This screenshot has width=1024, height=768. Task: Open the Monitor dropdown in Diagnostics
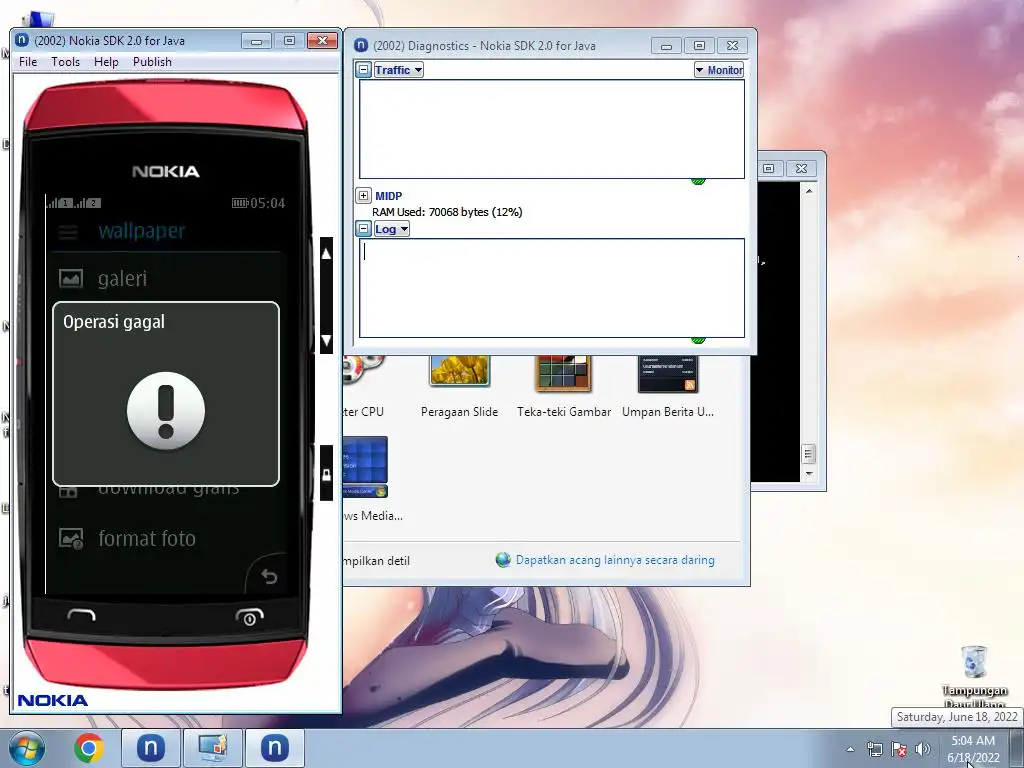coord(719,70)
